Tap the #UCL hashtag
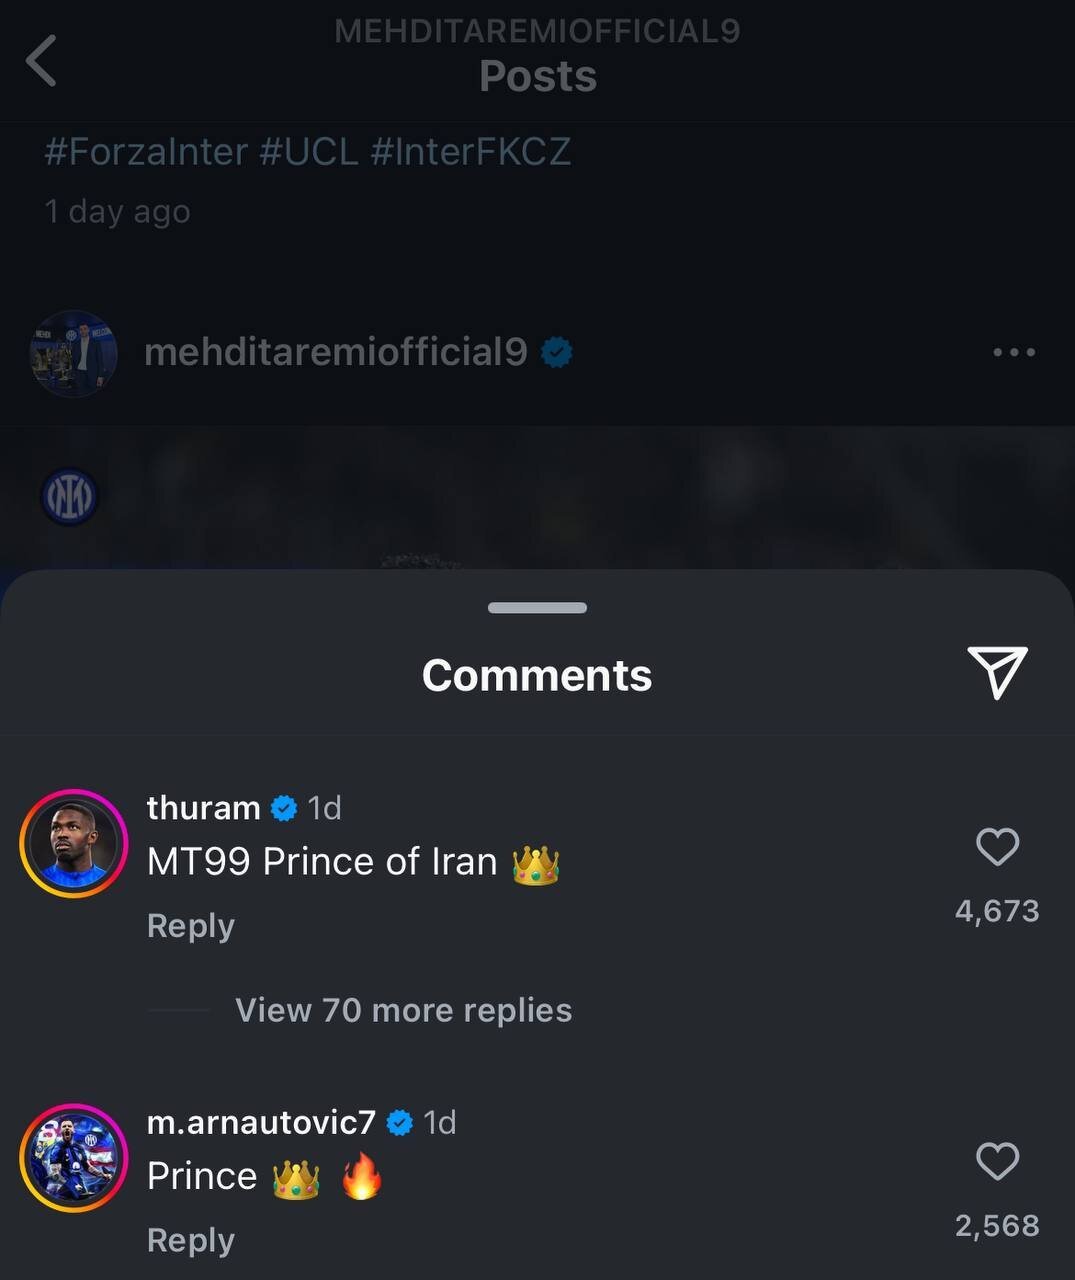Screen dimensions: 1075x1280 (x=308, y=152)
